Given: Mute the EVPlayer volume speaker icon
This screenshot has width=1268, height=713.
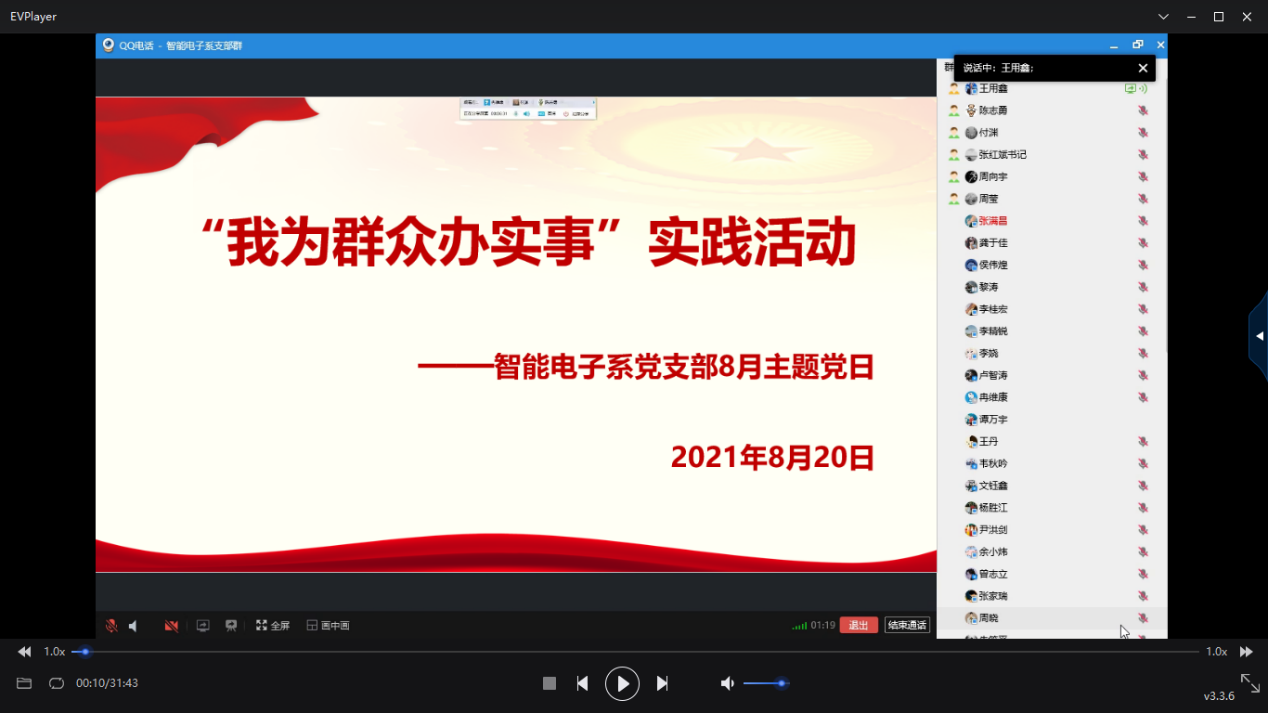Looking at the screenshot, I should point(727,683).
